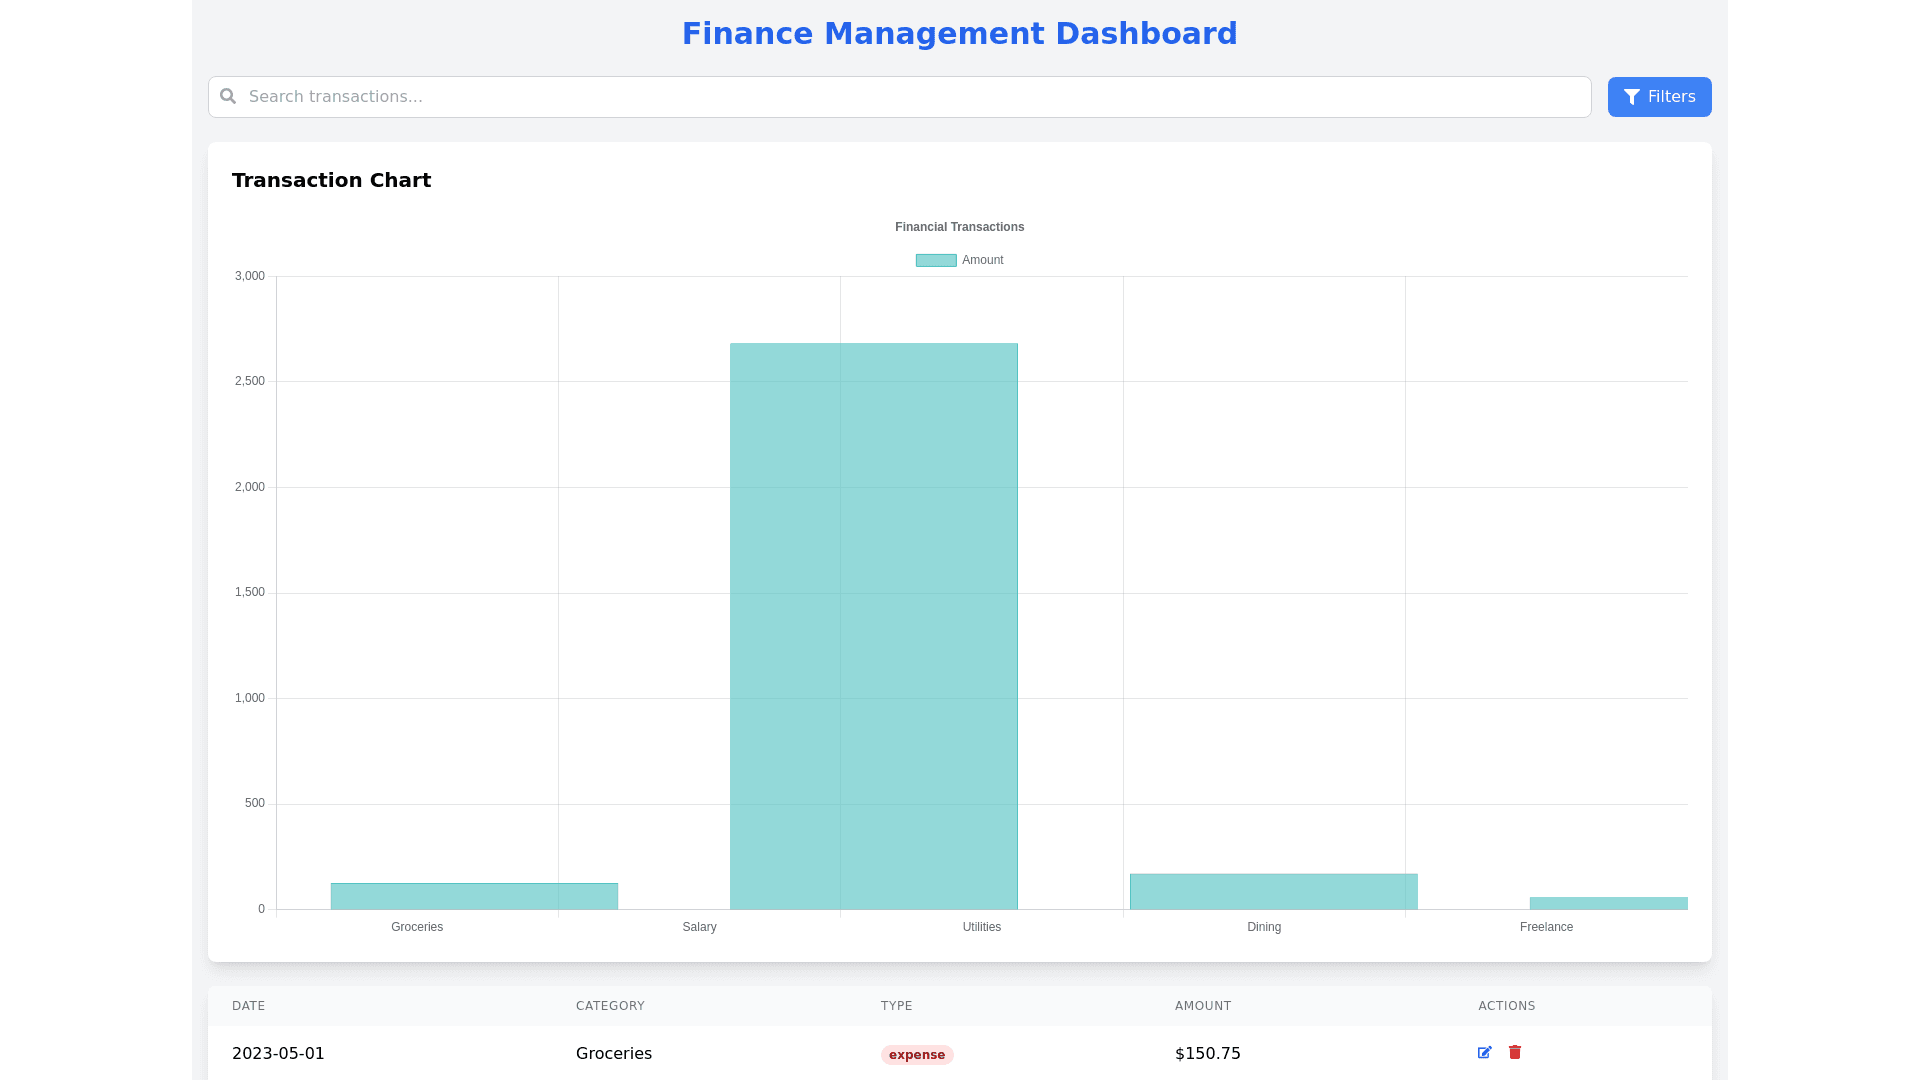Toggle the Amount dataset legend swatch
The height and width of the screenshot is (1080, 1920).
point(936,260)
